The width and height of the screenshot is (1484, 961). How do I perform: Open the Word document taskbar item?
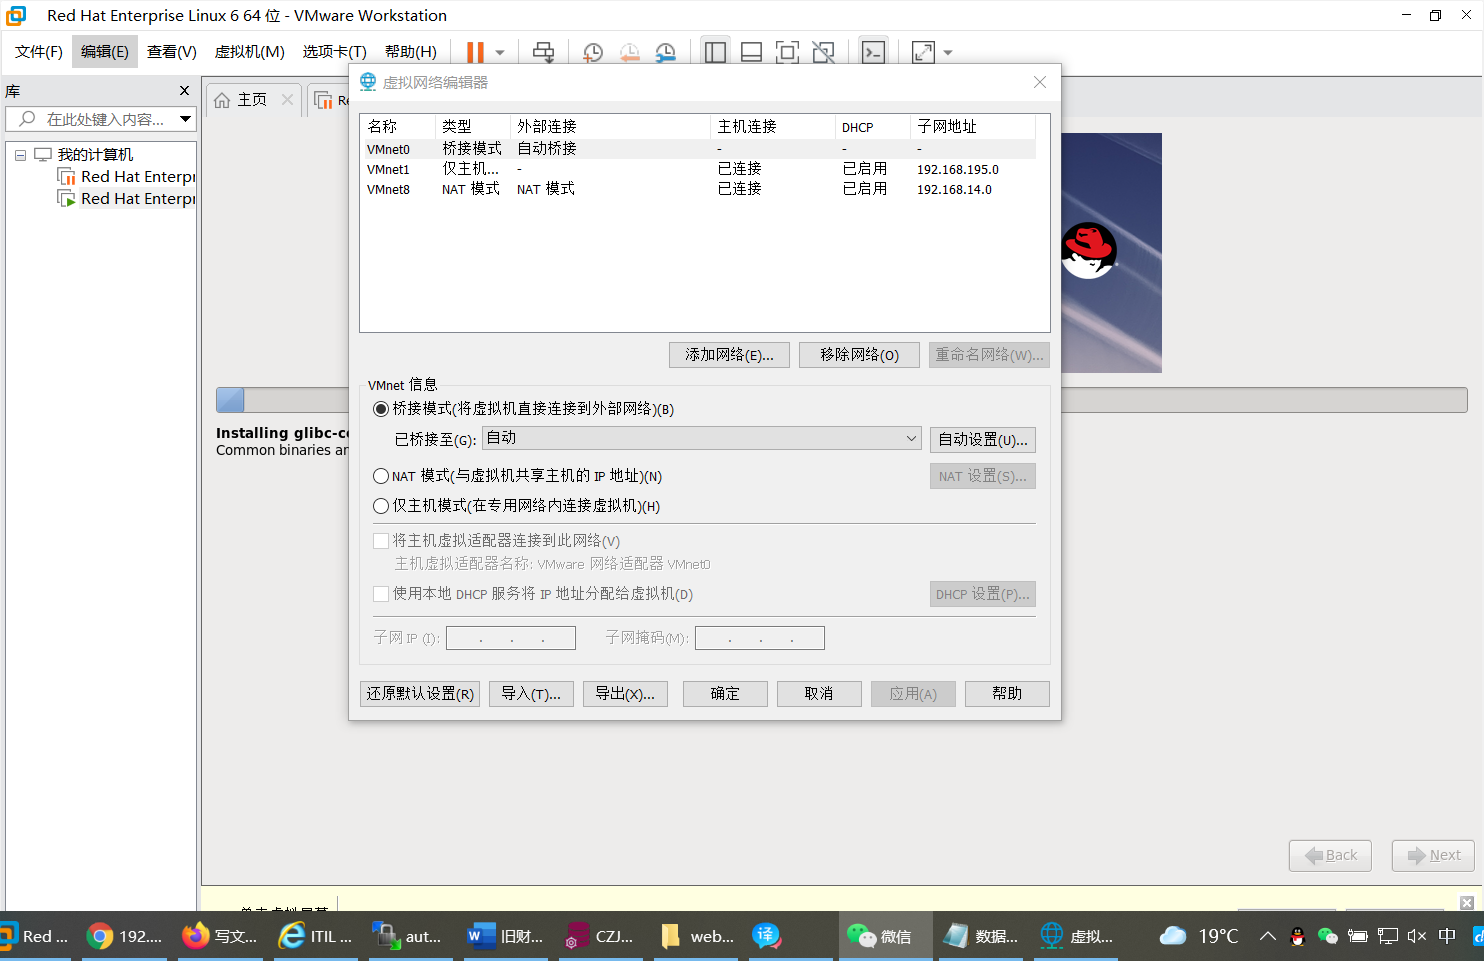[506, 937]
